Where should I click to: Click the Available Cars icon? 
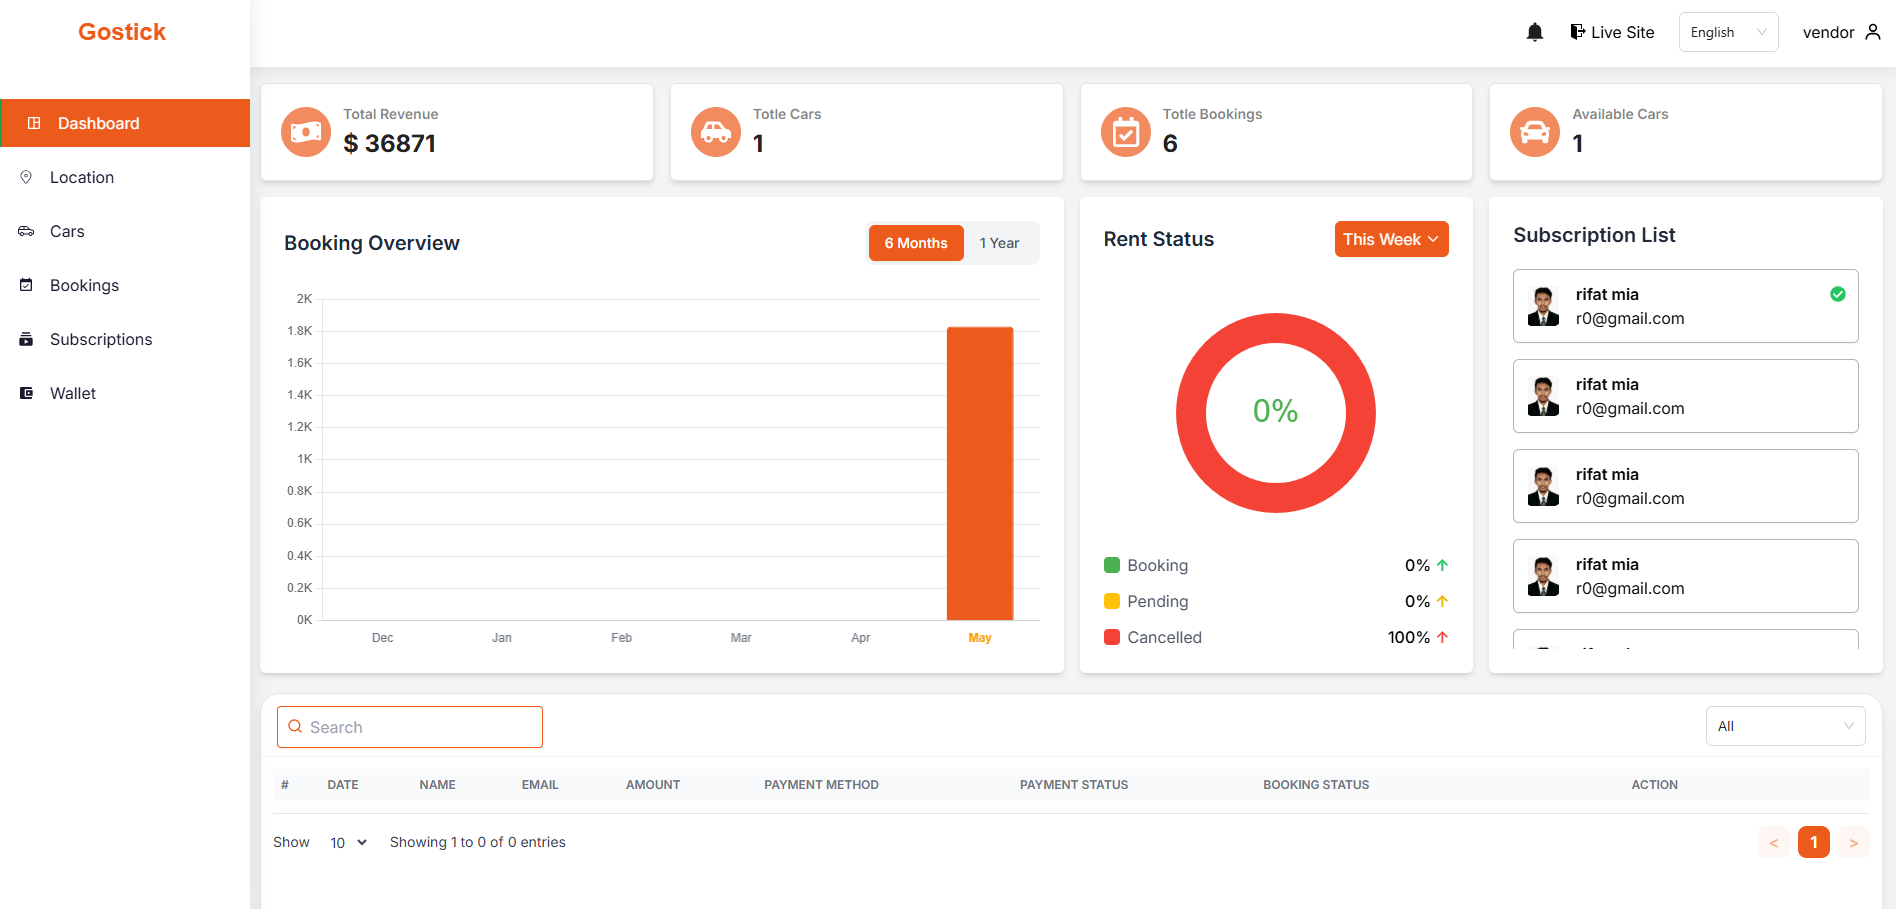[x=1535, y=132]
